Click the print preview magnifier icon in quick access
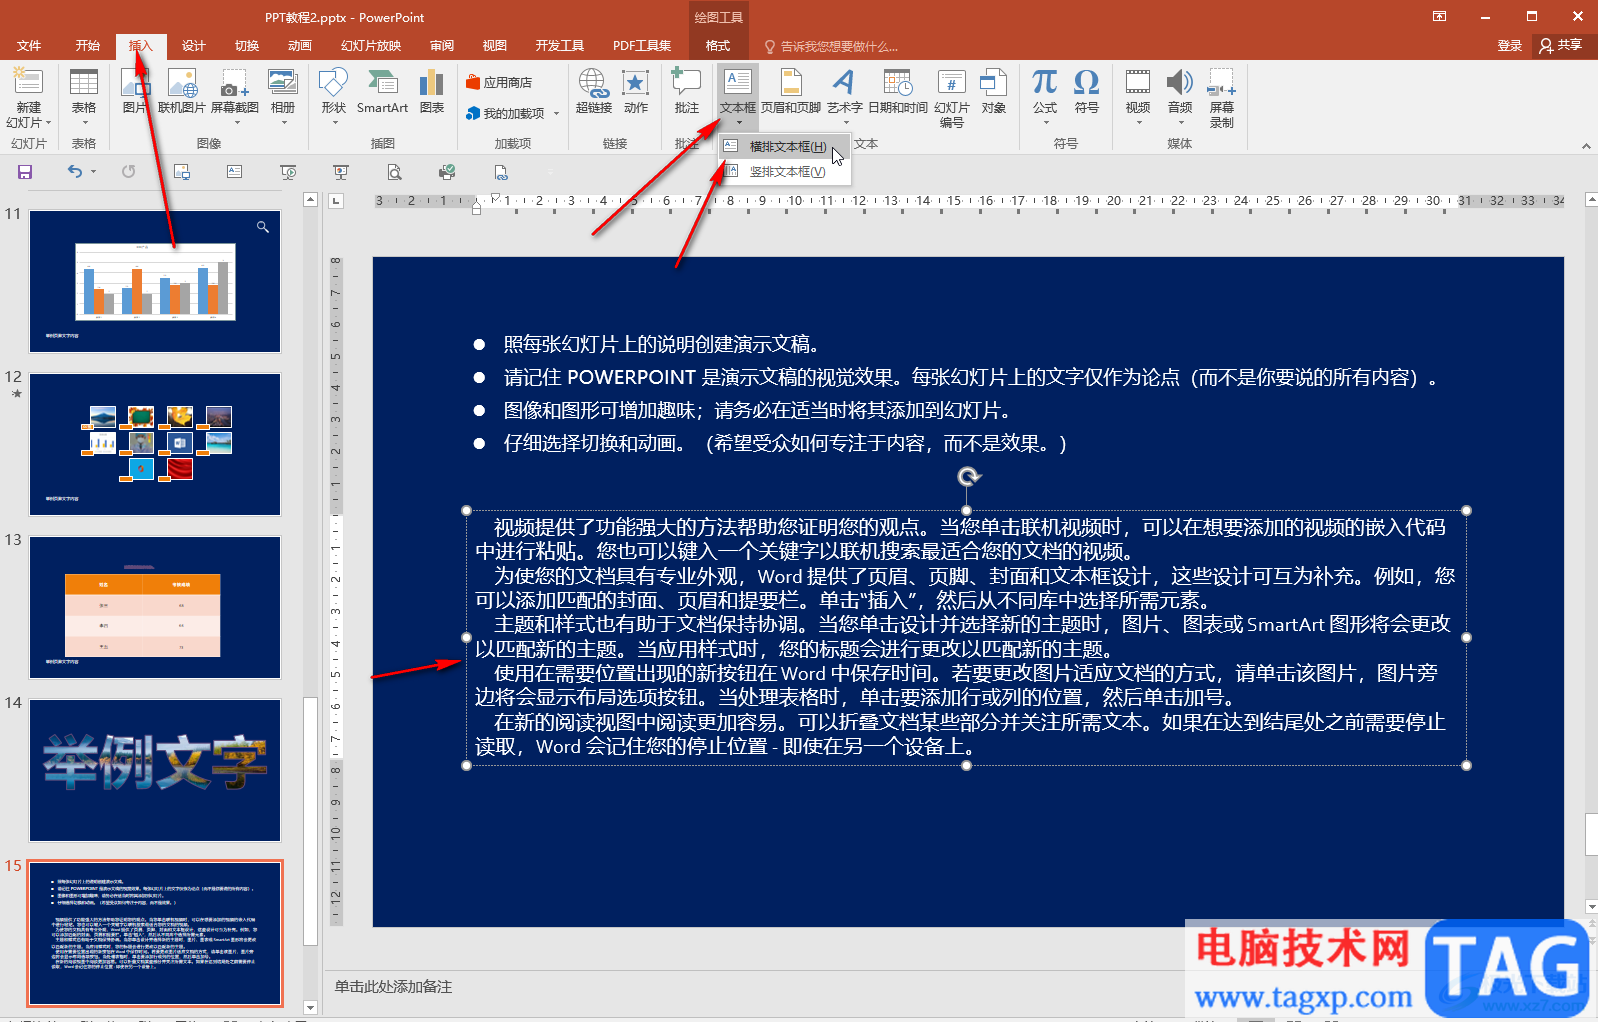Screen dimensions: 1598x1022 pyautogui.click(x=395, y=172)
